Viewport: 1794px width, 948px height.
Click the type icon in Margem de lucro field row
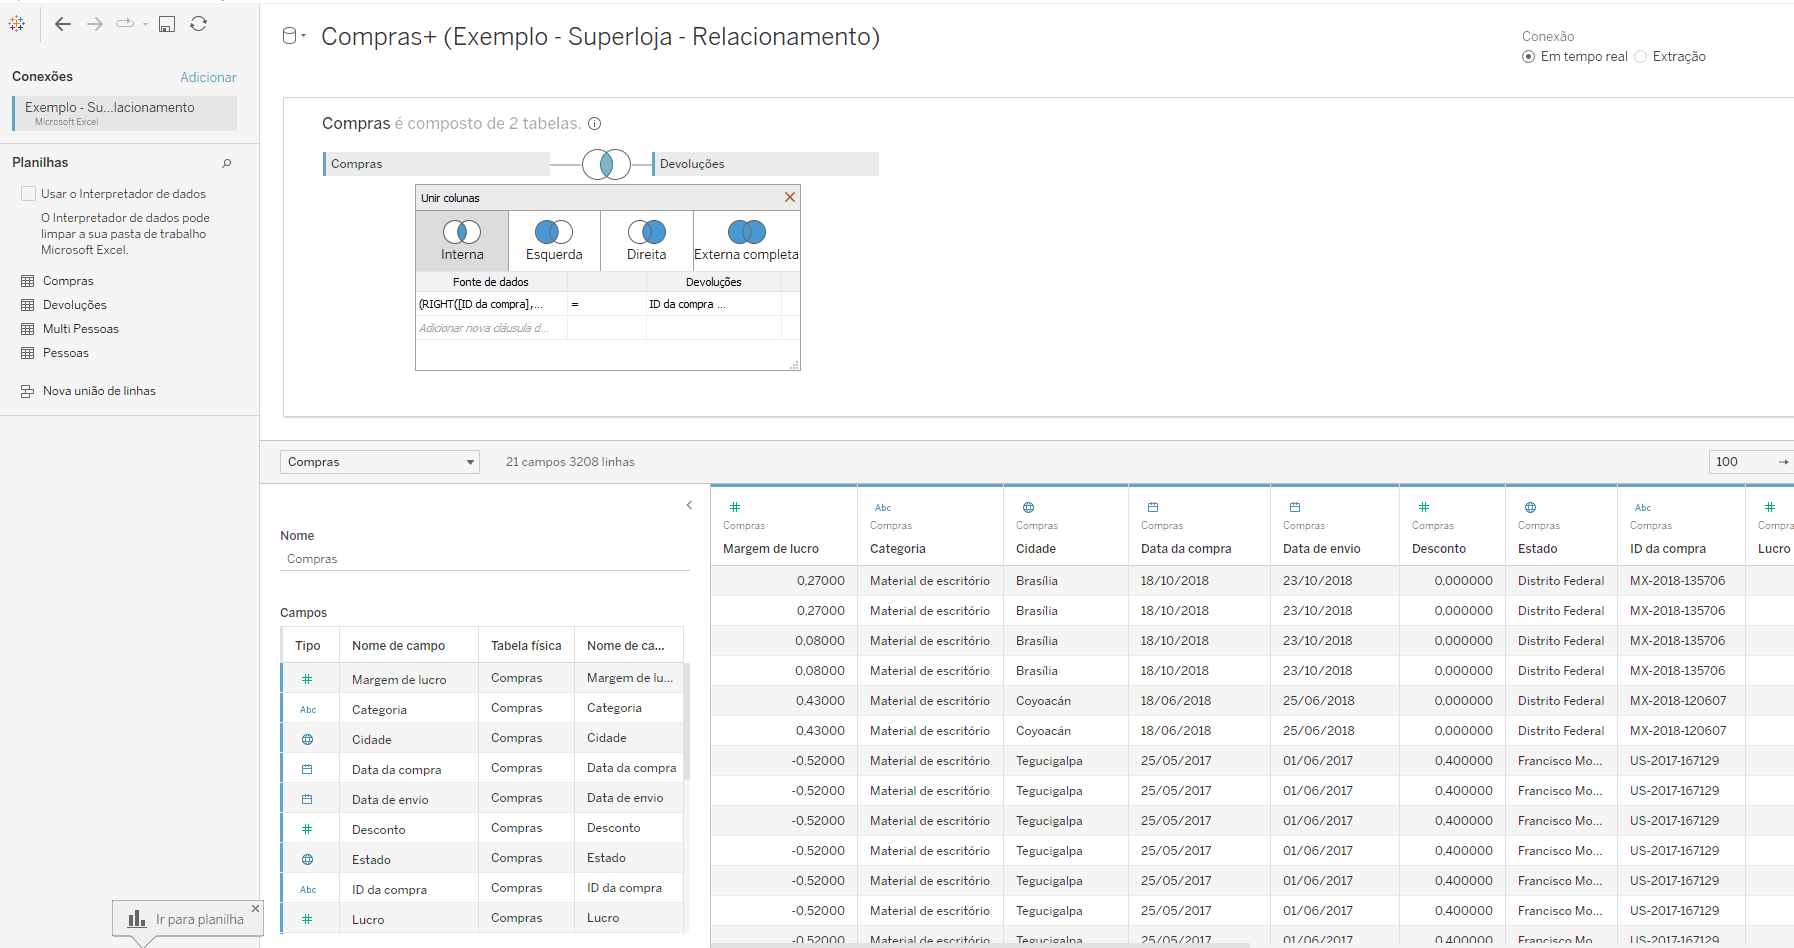[307, 679]
